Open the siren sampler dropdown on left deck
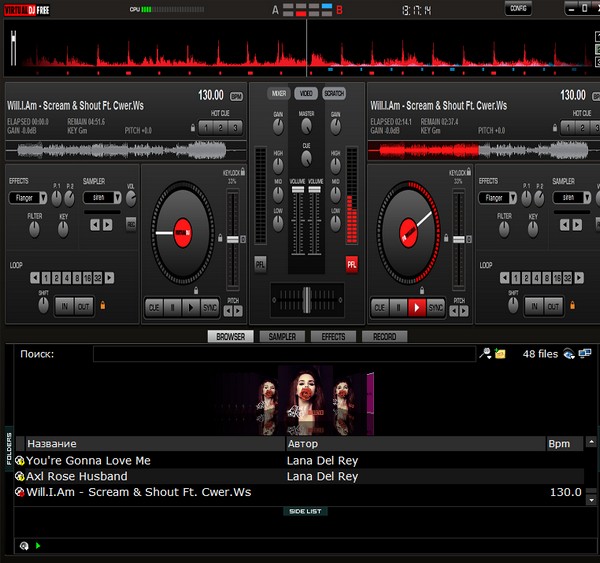 tap(100, 198)
